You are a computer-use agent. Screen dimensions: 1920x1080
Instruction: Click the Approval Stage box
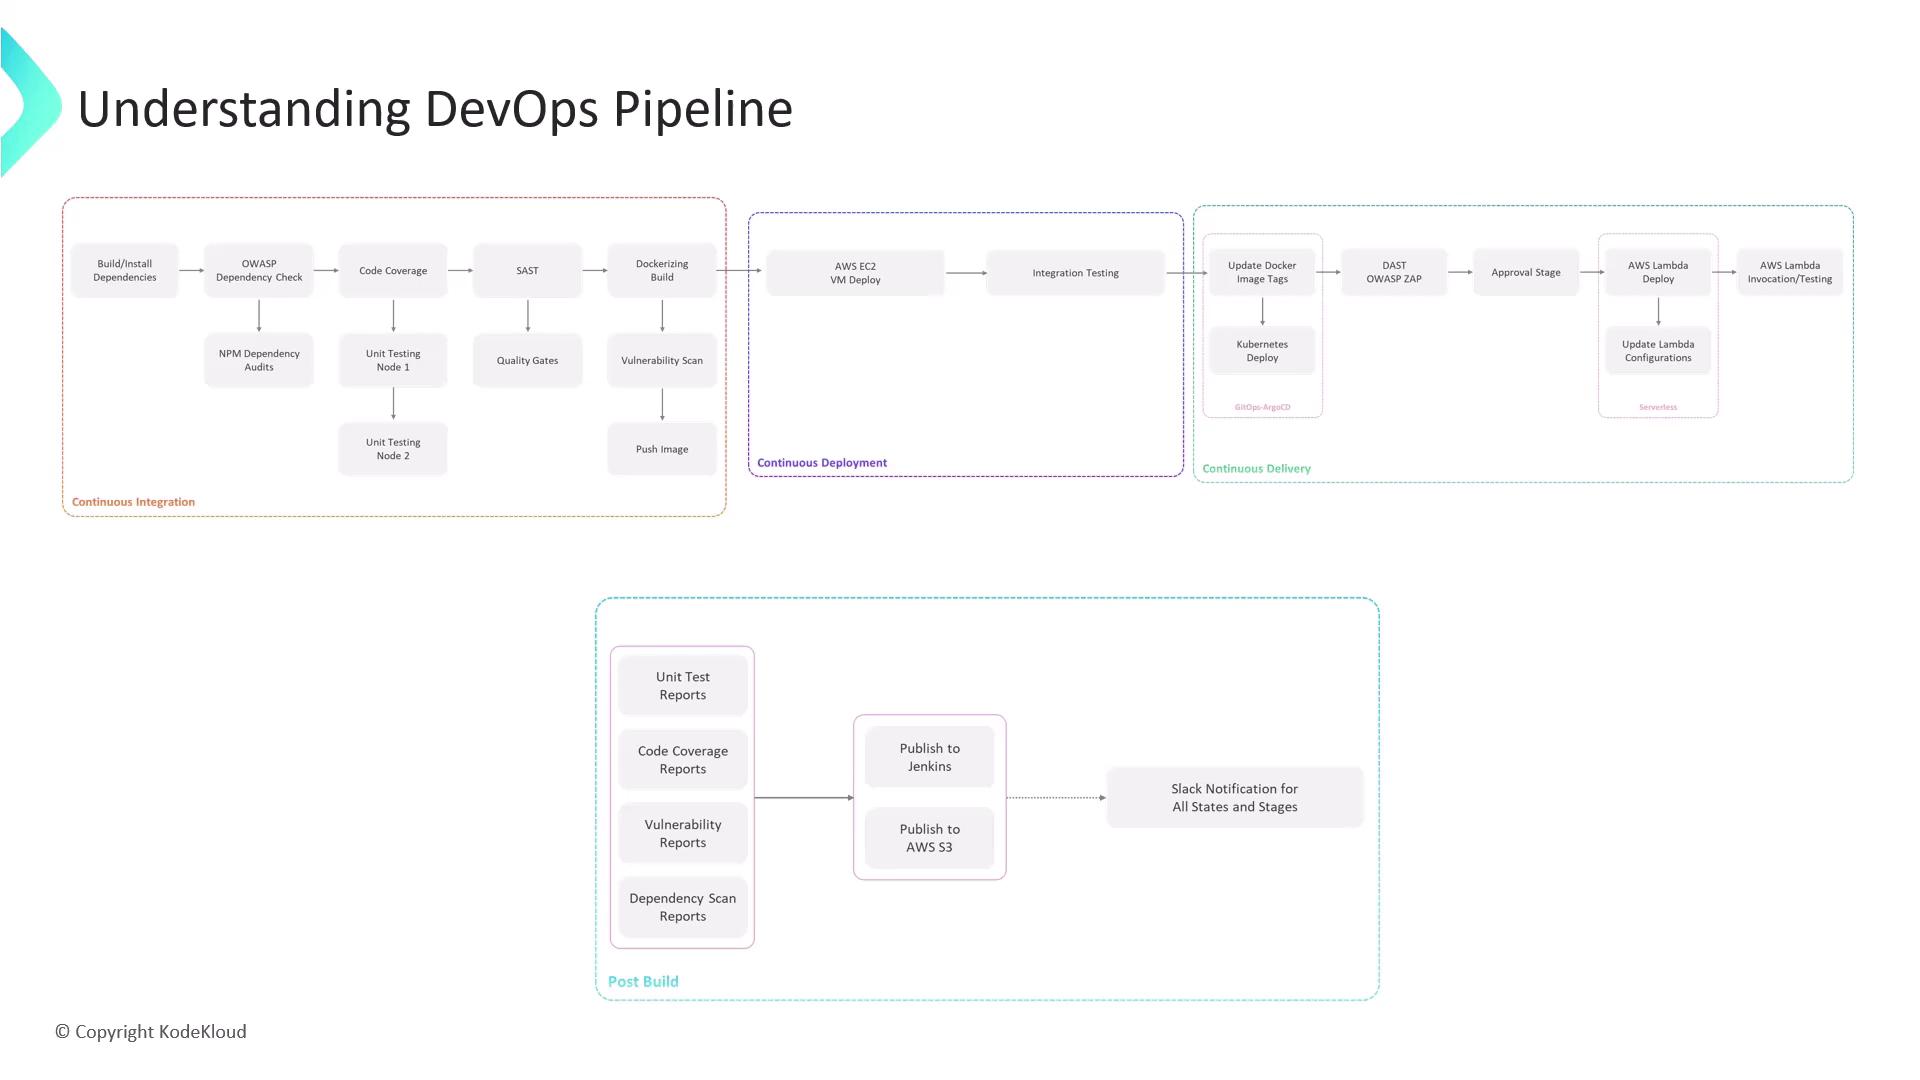pos(1526,272)
